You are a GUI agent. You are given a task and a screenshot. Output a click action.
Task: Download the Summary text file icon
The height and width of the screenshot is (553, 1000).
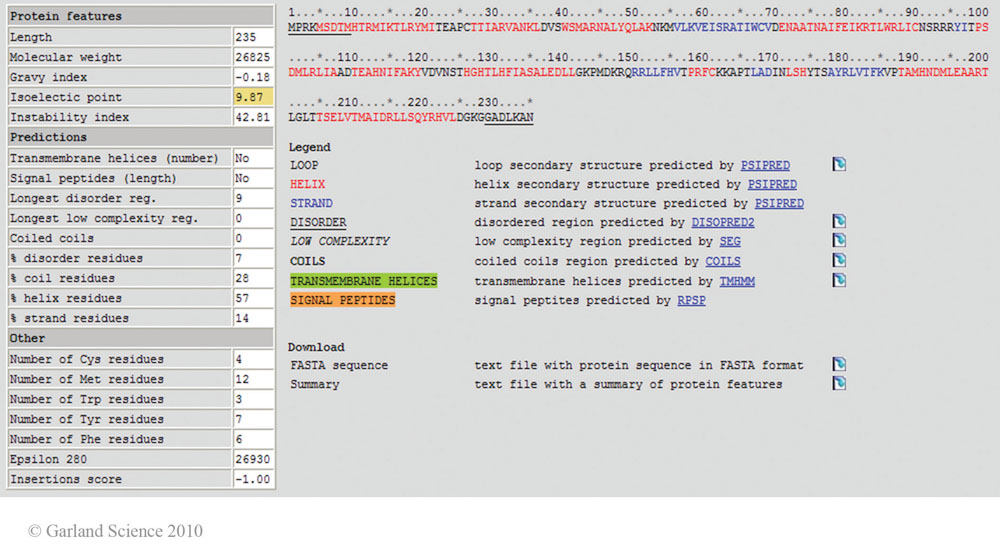pyautogui.click(x=839, y=384)
